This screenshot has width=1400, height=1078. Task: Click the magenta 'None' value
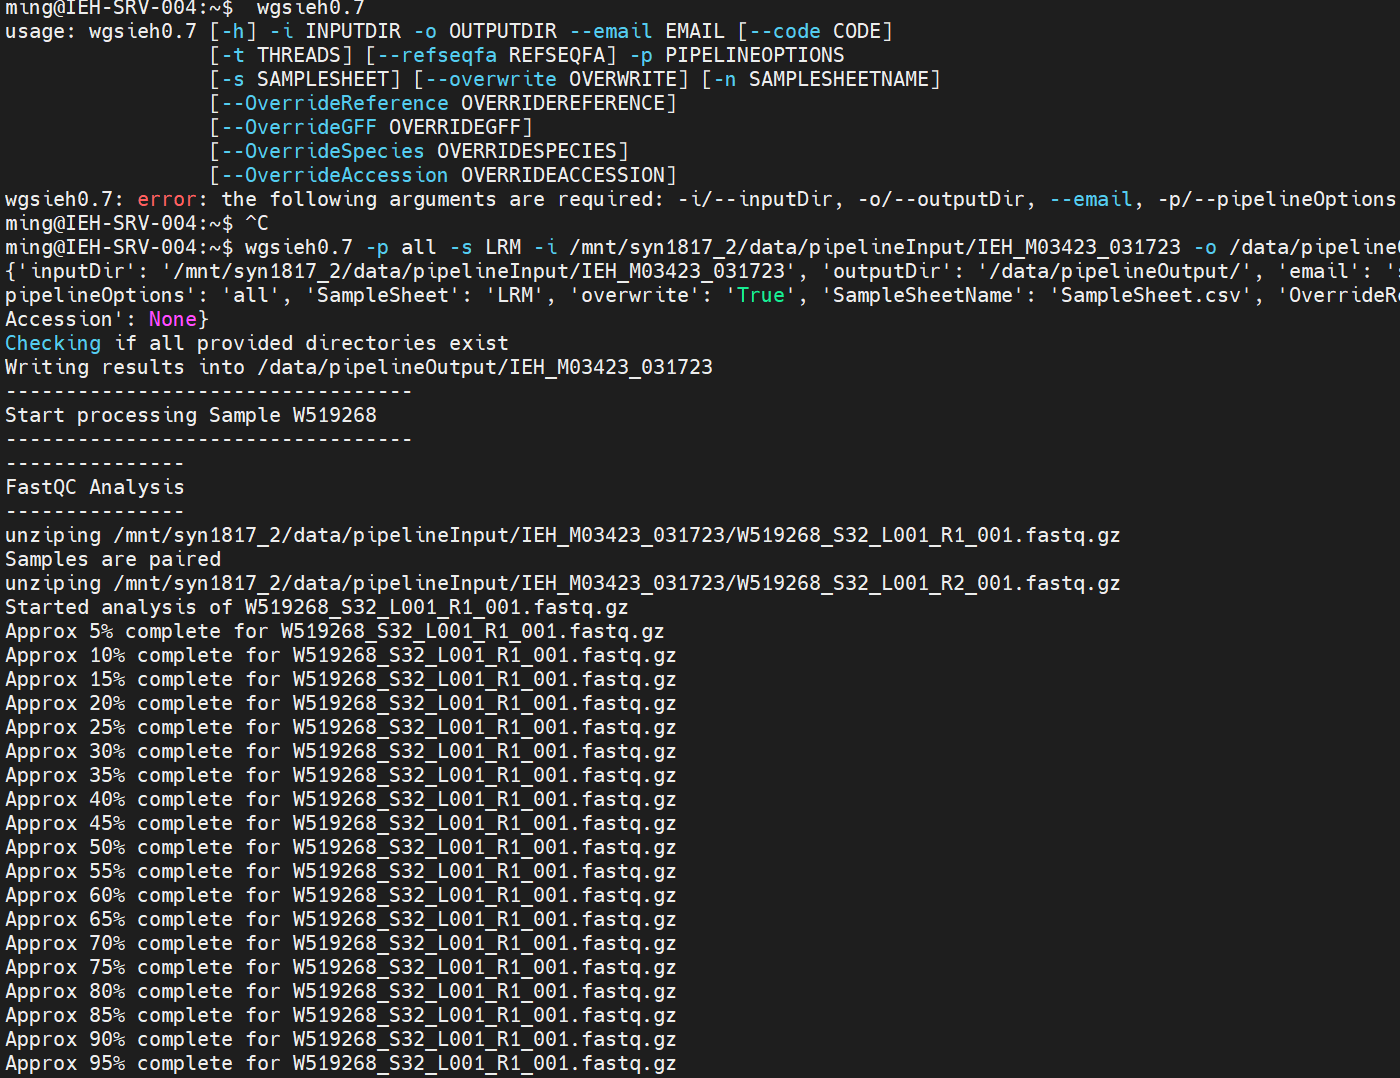tap(173, 319)
